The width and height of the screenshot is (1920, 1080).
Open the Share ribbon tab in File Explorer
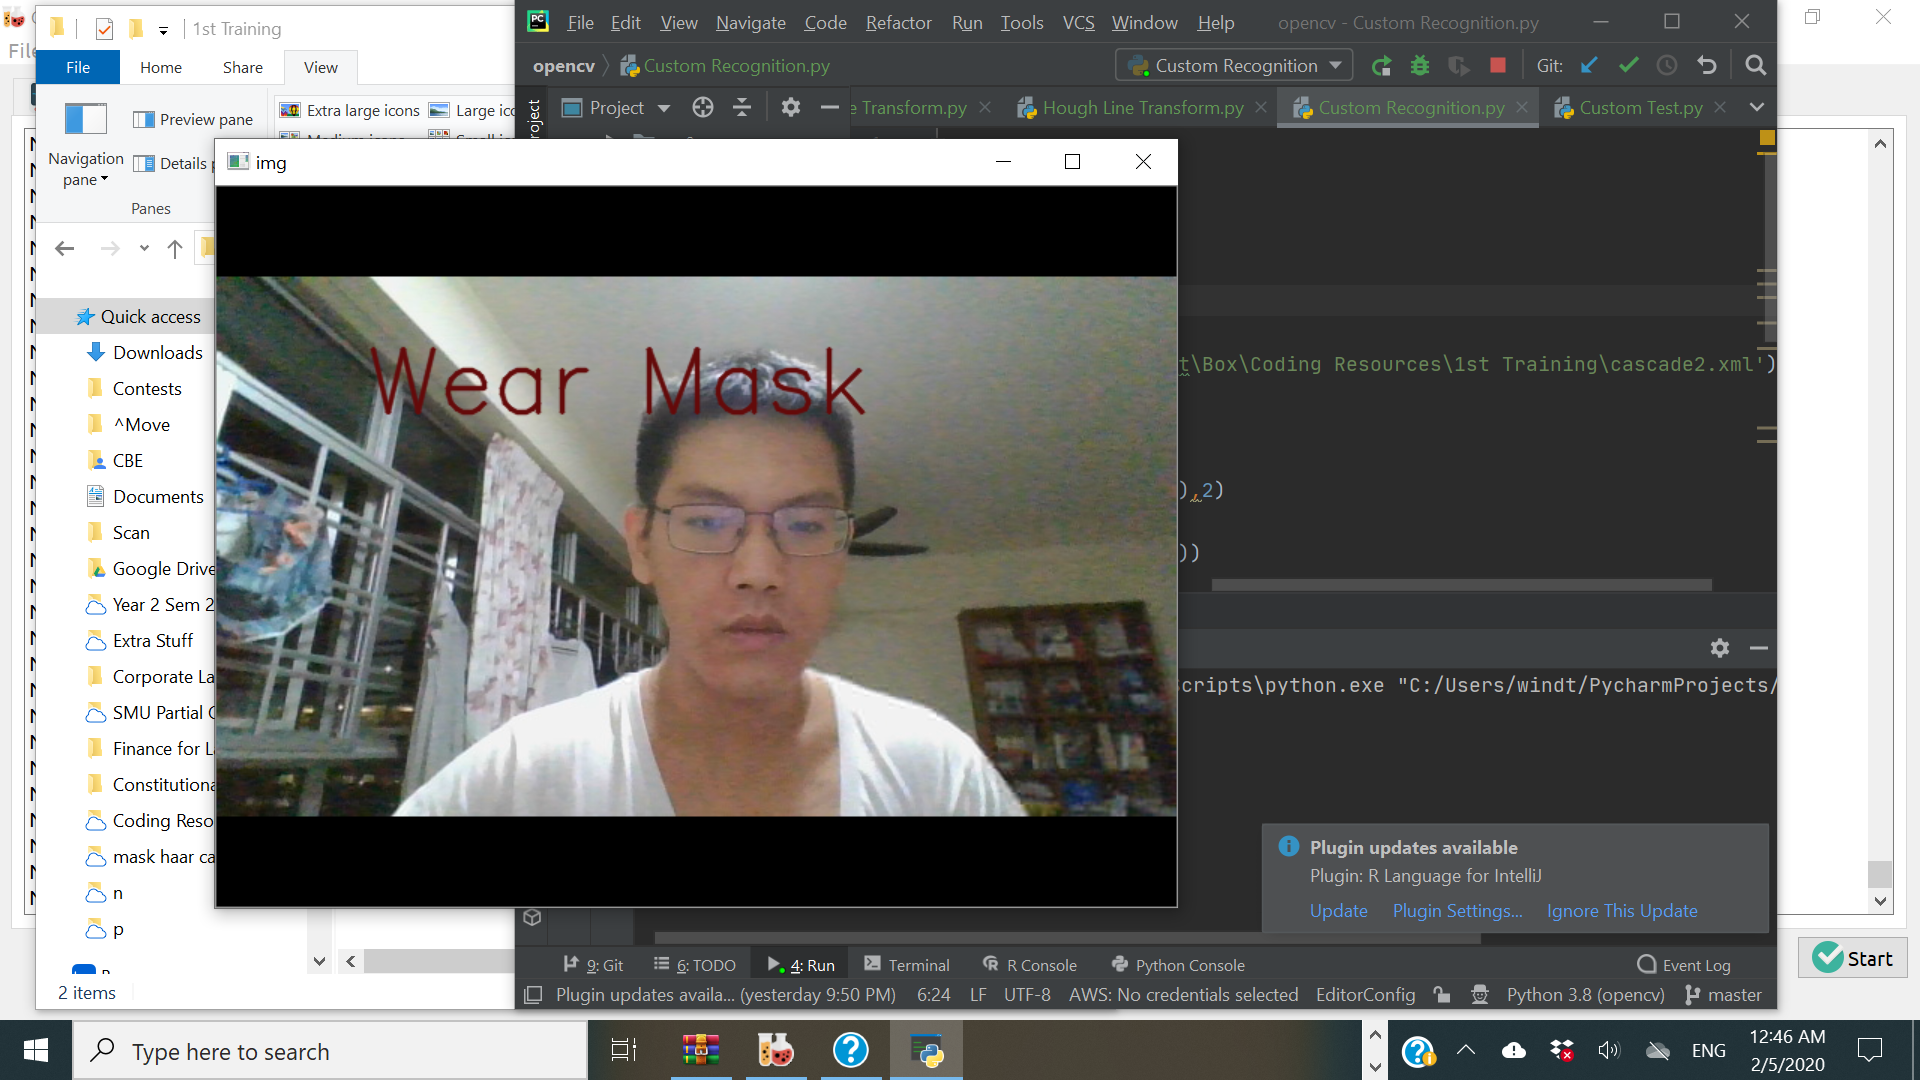pos(243,68)
